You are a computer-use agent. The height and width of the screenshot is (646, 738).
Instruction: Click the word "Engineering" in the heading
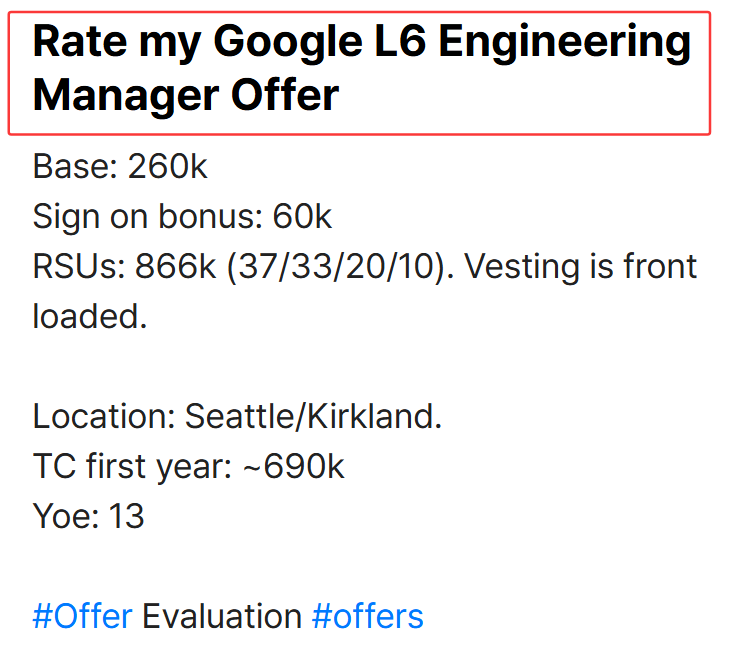[565, 43]
